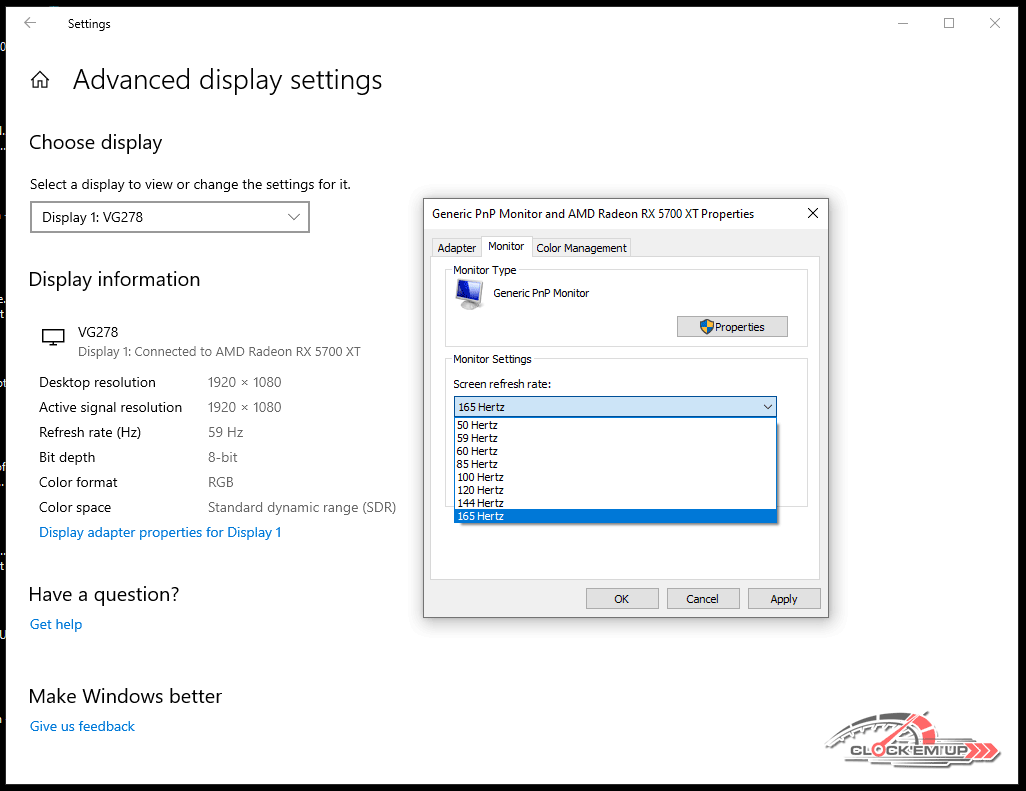Open the Display 1: VG278 dropdown
This screenshot has width=1026, height=791.
170,217
